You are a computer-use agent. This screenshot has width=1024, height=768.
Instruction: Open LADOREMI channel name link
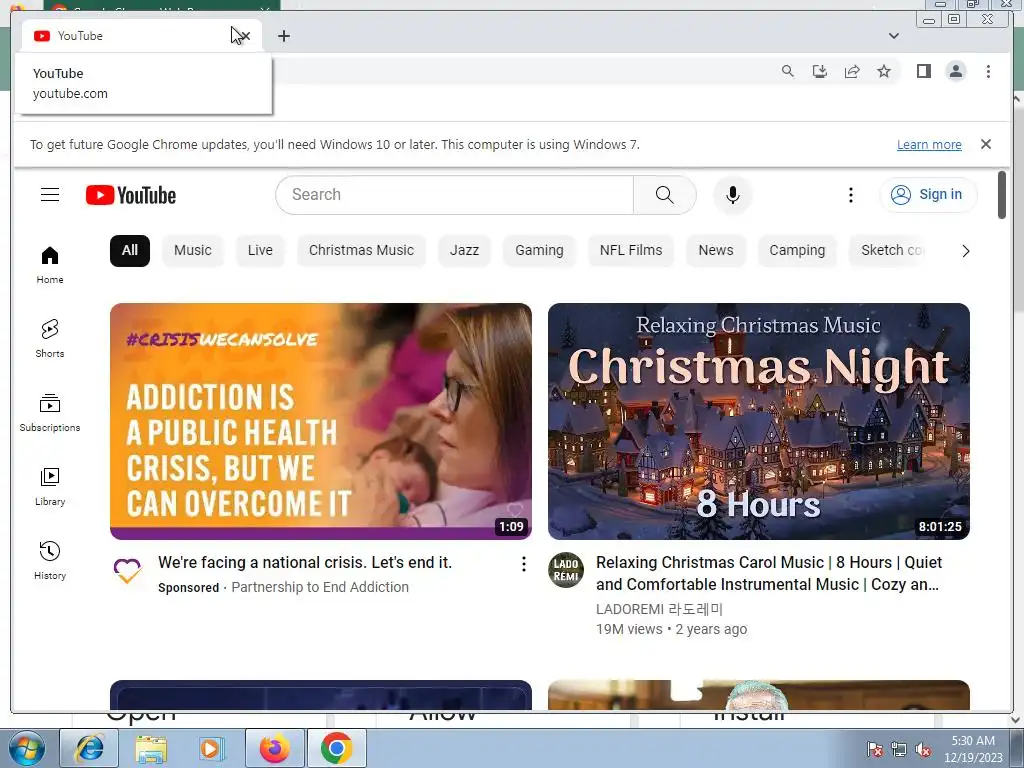[659, 609]
